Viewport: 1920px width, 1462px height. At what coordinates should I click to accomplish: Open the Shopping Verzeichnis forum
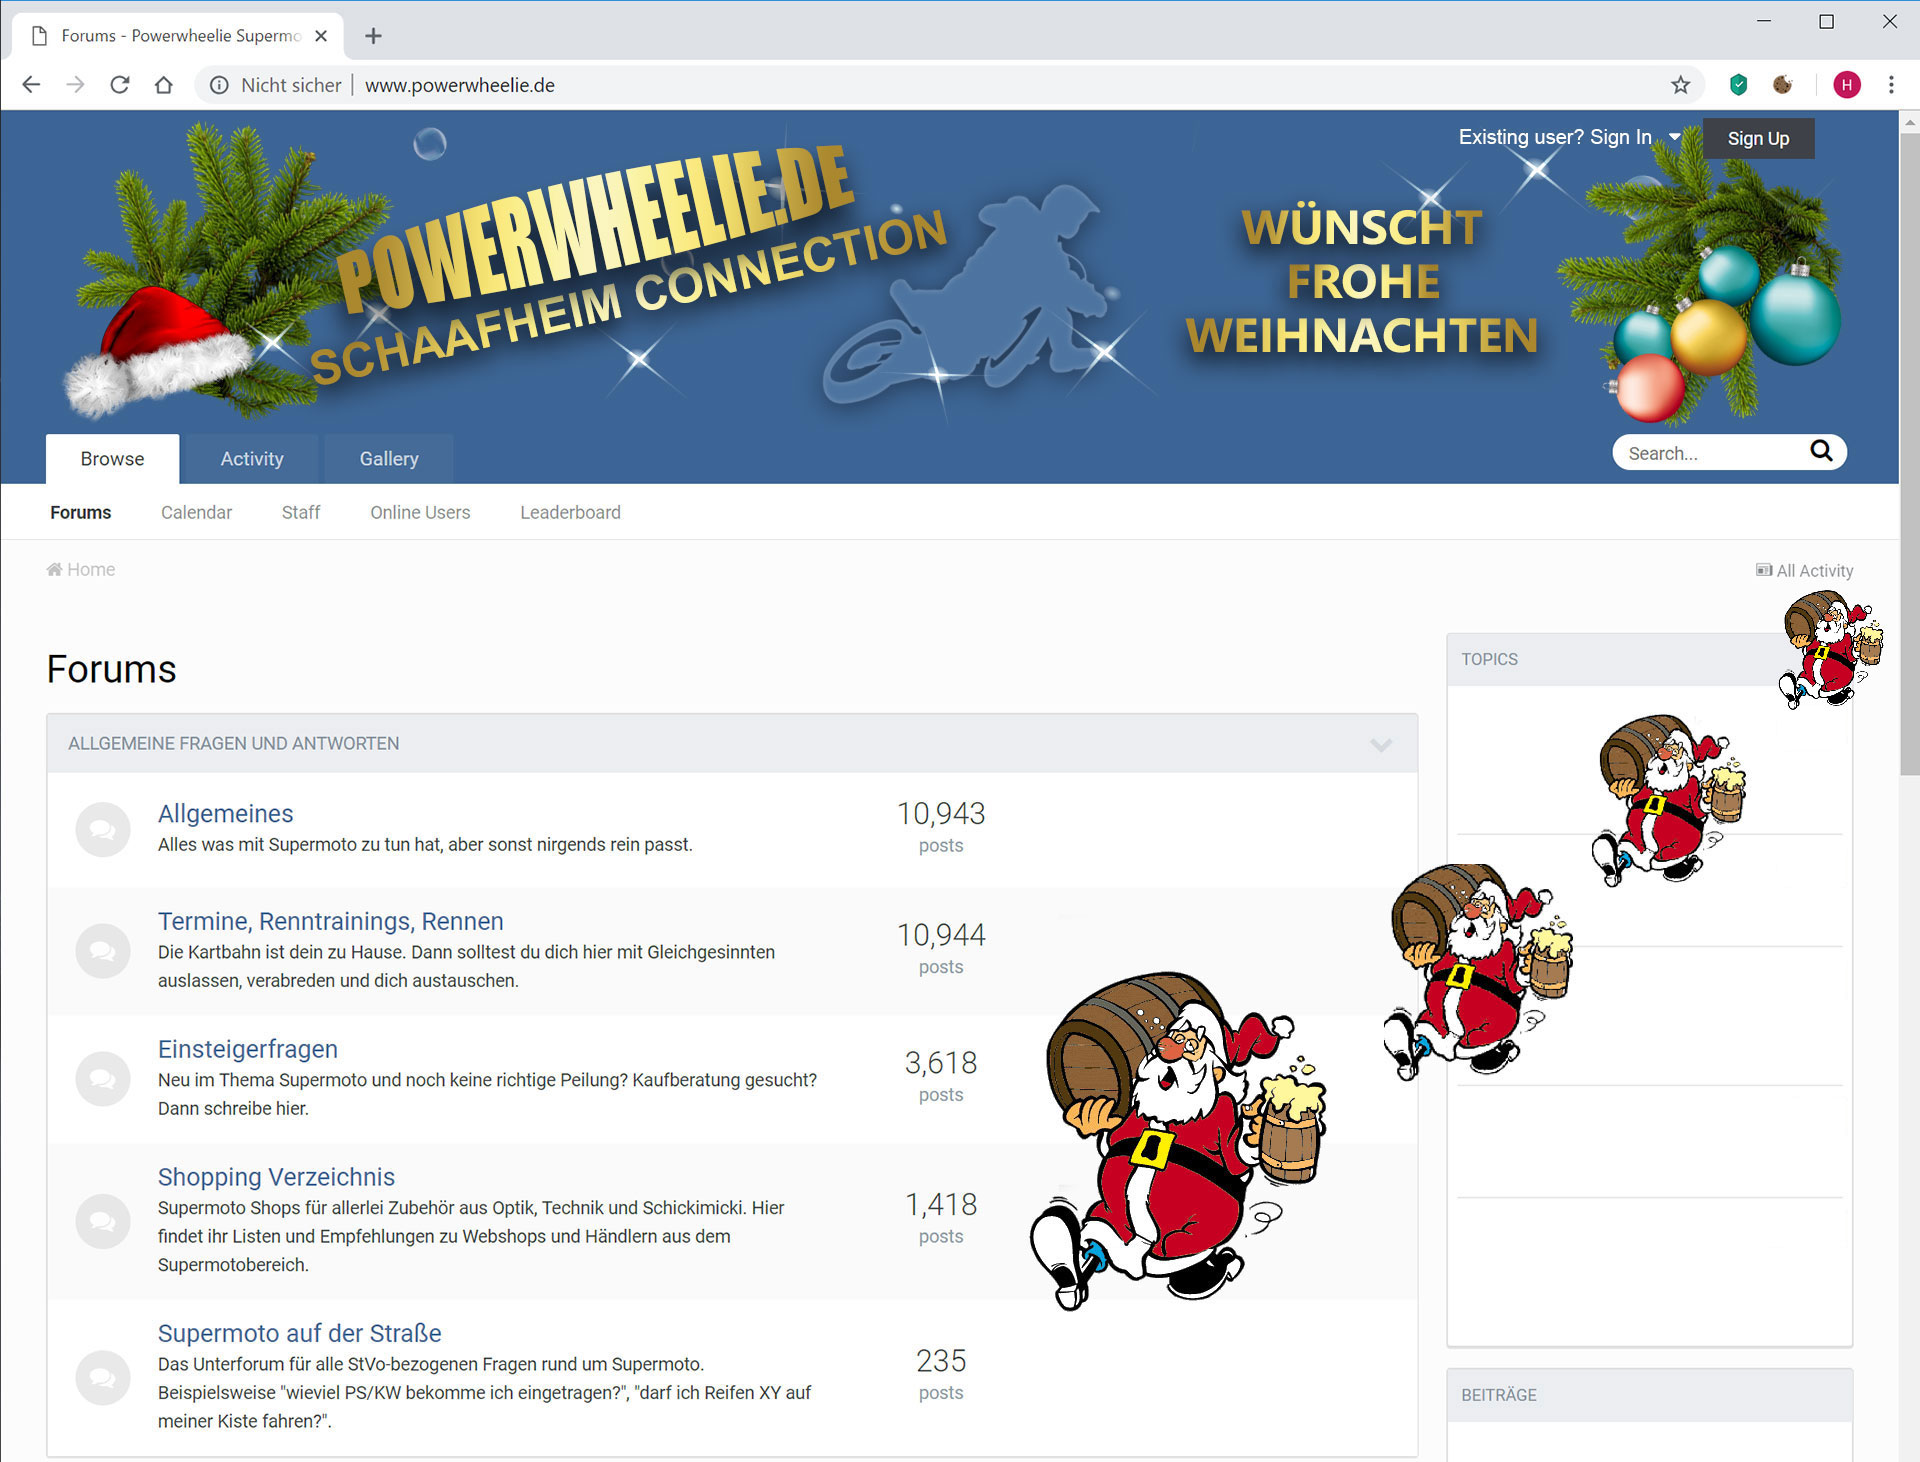[276, 1177]
